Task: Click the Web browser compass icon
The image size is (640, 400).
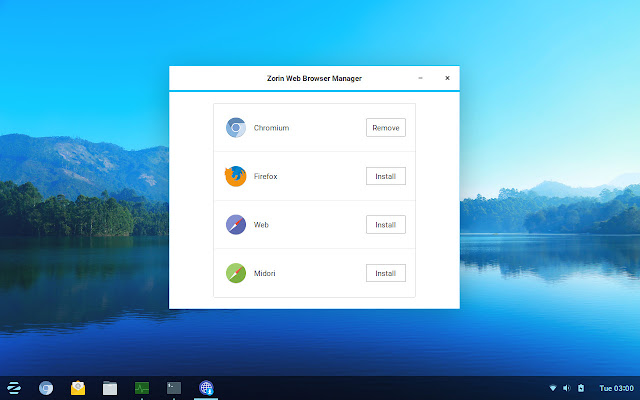Action: point(236,224)
